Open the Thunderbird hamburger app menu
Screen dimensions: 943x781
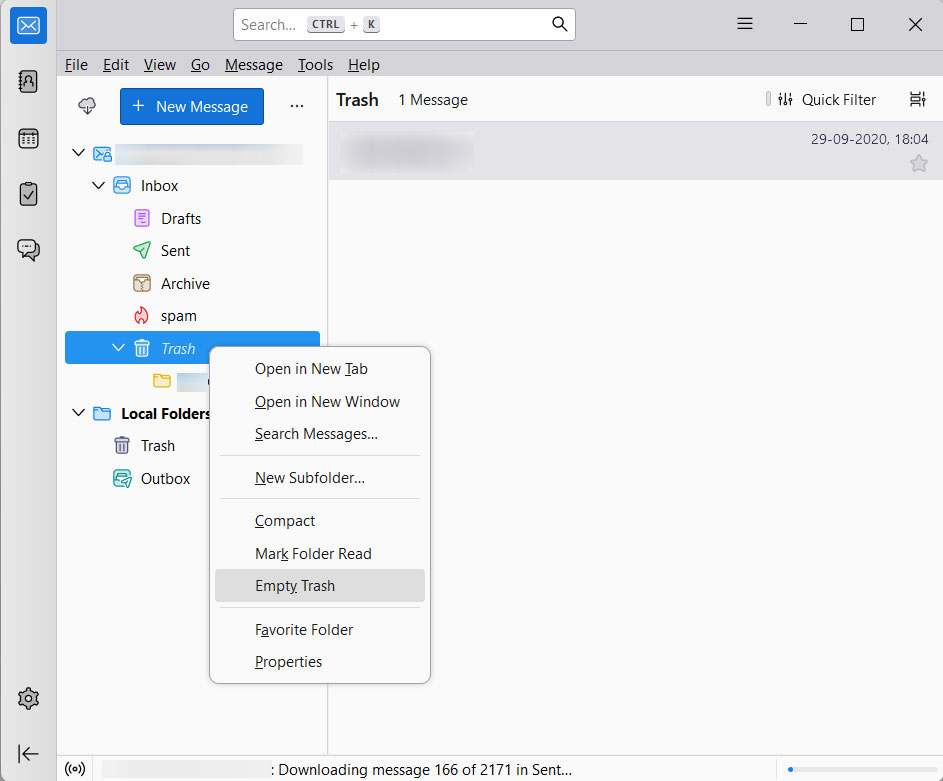pos(745,24)
